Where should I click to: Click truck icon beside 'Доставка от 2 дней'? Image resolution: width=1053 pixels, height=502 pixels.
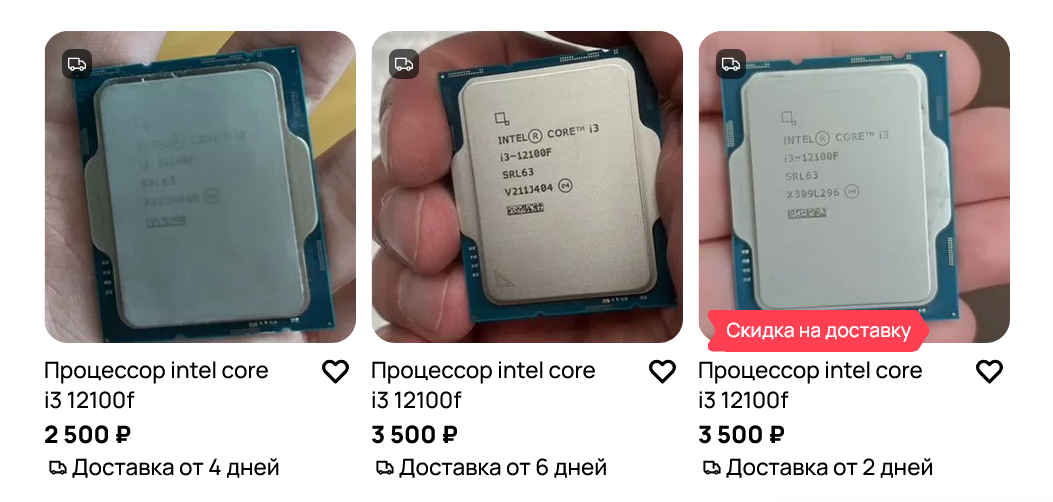click(711, 468)
